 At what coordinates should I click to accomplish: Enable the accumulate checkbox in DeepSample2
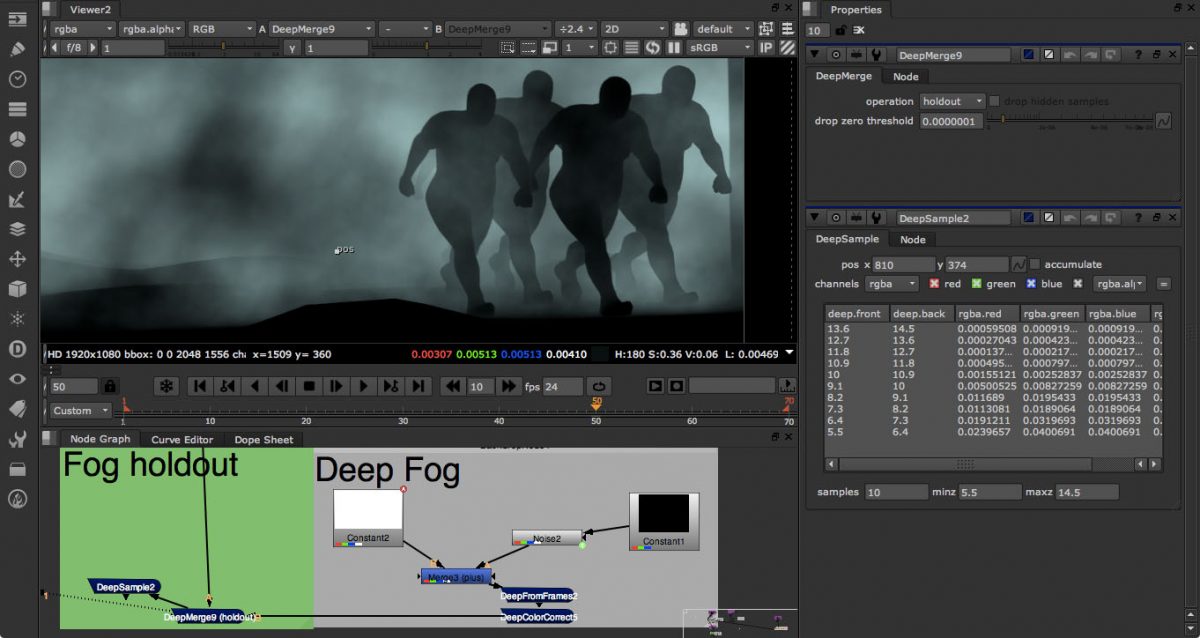[x=1035, y=264]
